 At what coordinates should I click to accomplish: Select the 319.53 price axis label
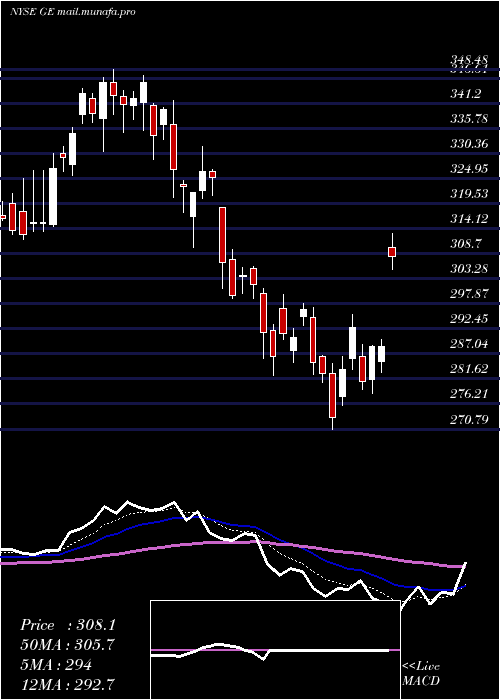(469, 194)
